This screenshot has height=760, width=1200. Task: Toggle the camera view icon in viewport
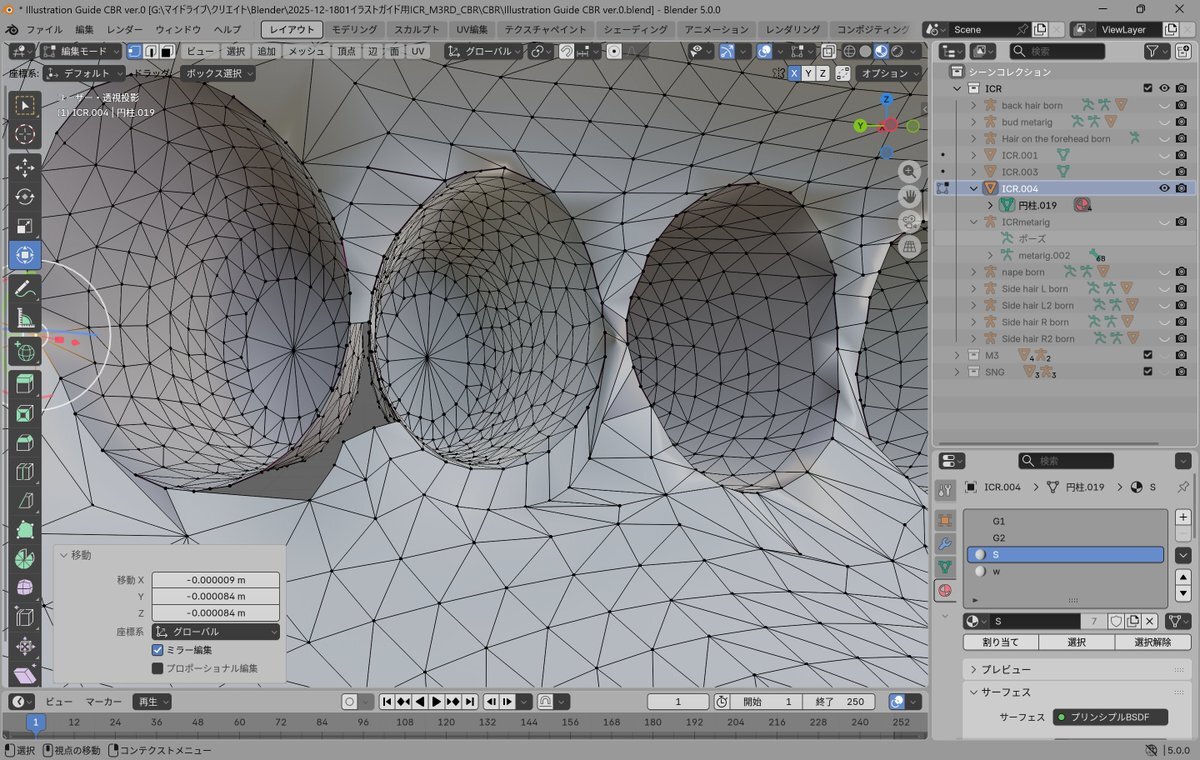point(909,221)
